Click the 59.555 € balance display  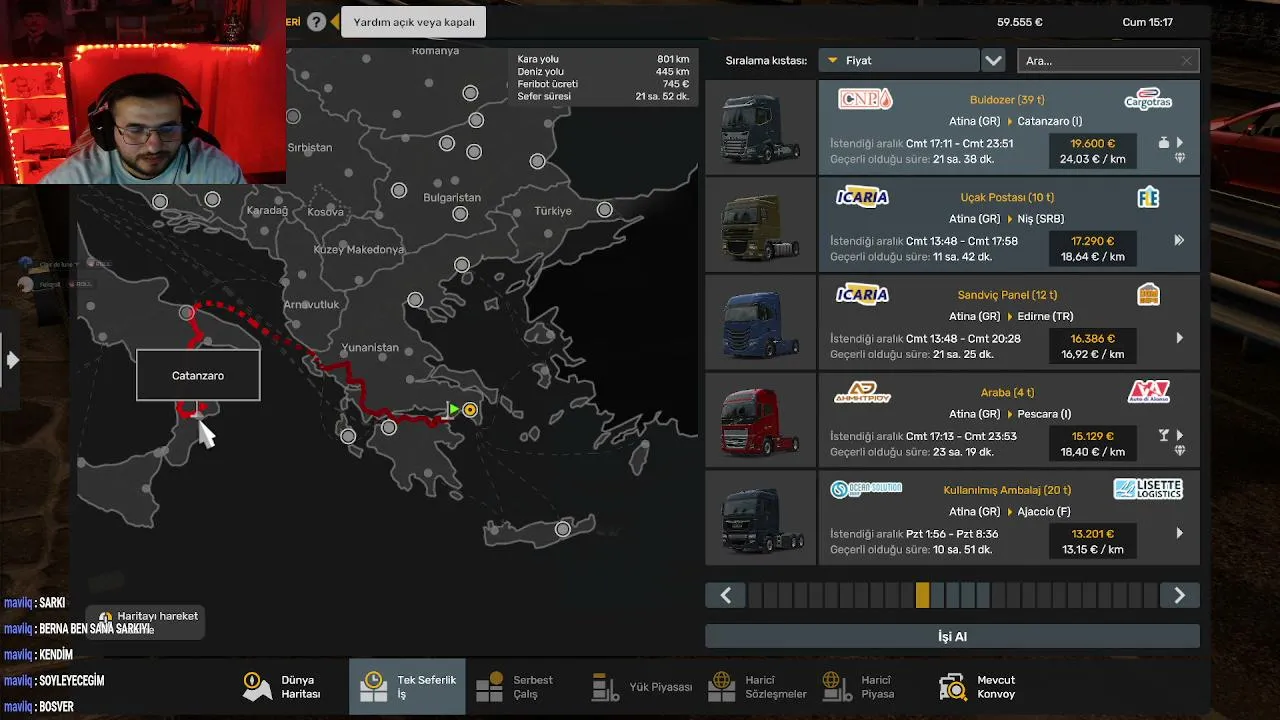(x=1020, y=22)
